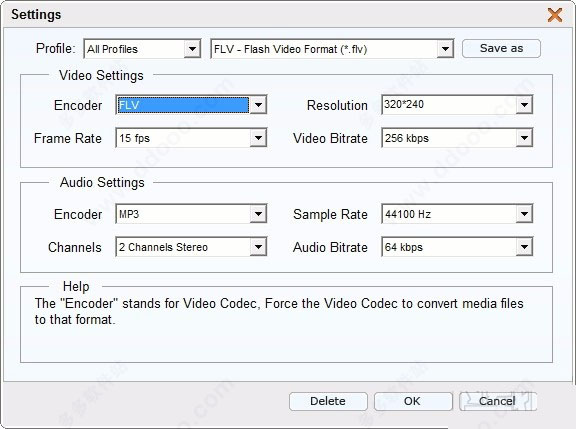Expand the Video Bitrate 256 kbps arrow
Screen dimensions: 576x429
(x=524, y=138)
